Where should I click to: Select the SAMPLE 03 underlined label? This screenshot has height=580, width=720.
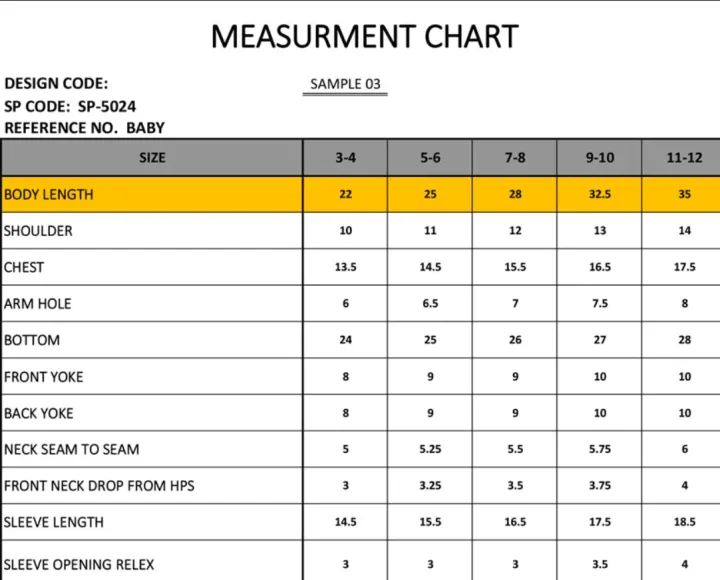[x=345, y=84]
